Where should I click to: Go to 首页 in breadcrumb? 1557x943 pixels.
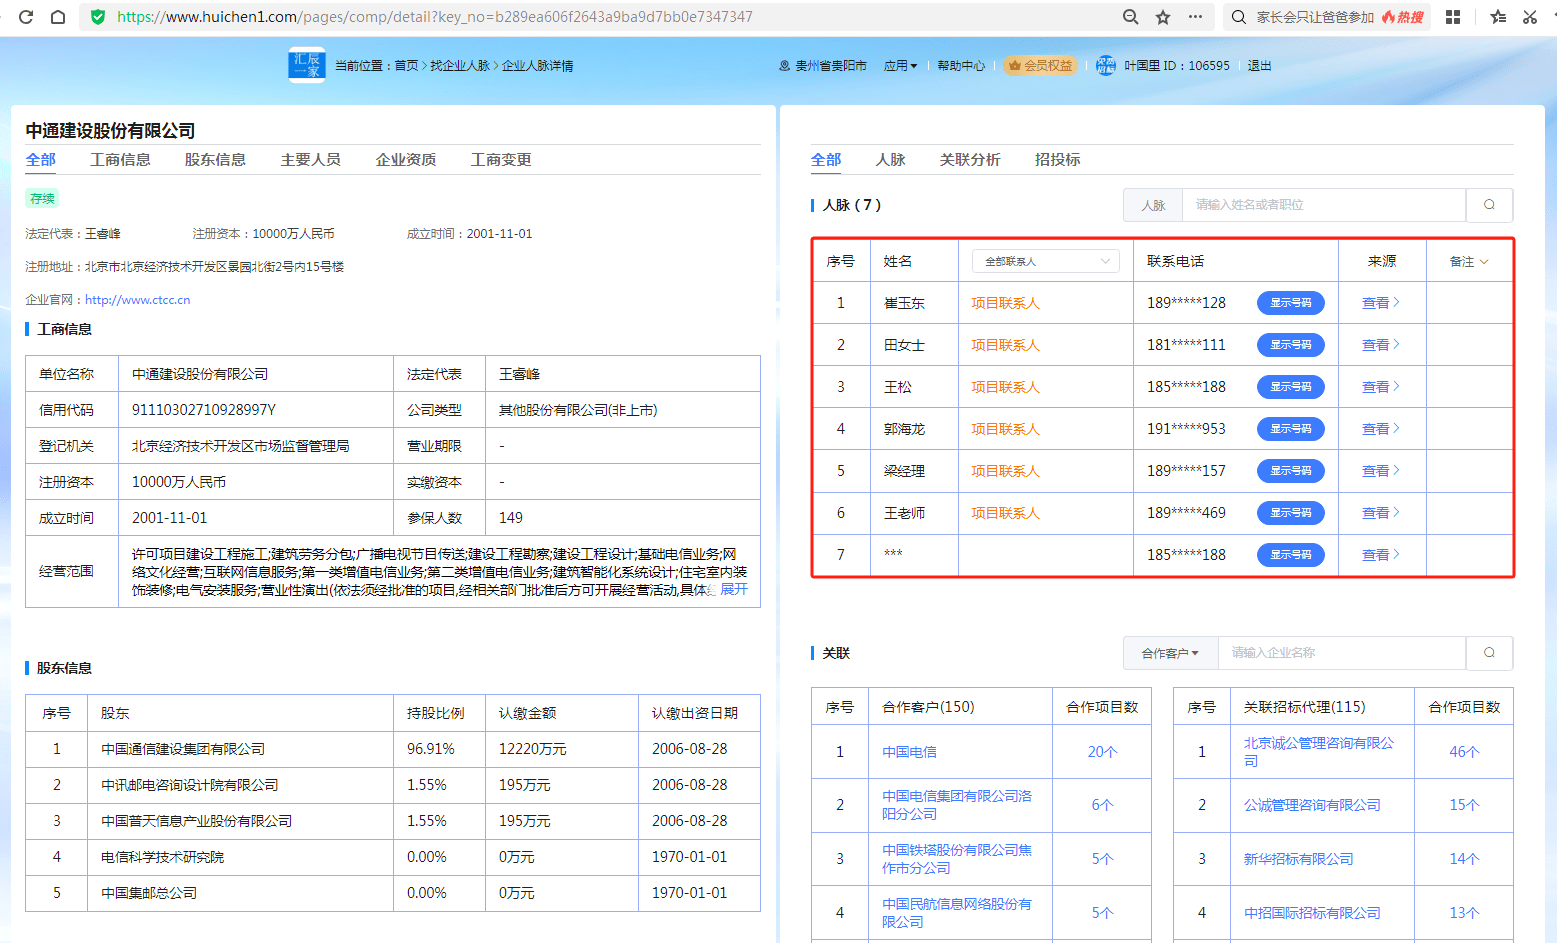pos(406,66)
